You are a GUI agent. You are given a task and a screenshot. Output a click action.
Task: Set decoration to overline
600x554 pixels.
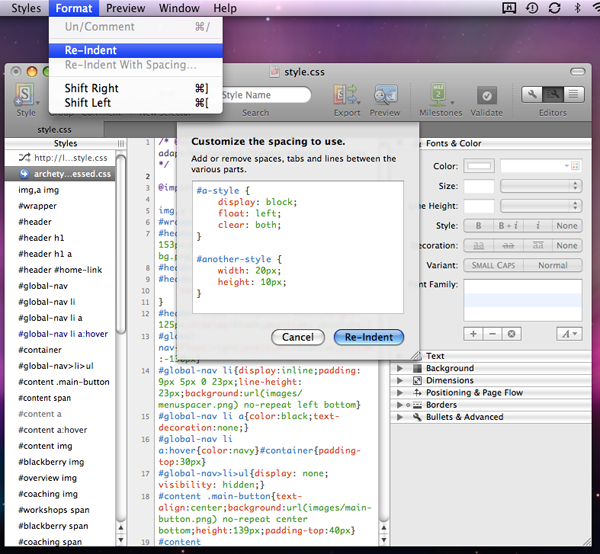pyautogui.click(x=538, y=246)
